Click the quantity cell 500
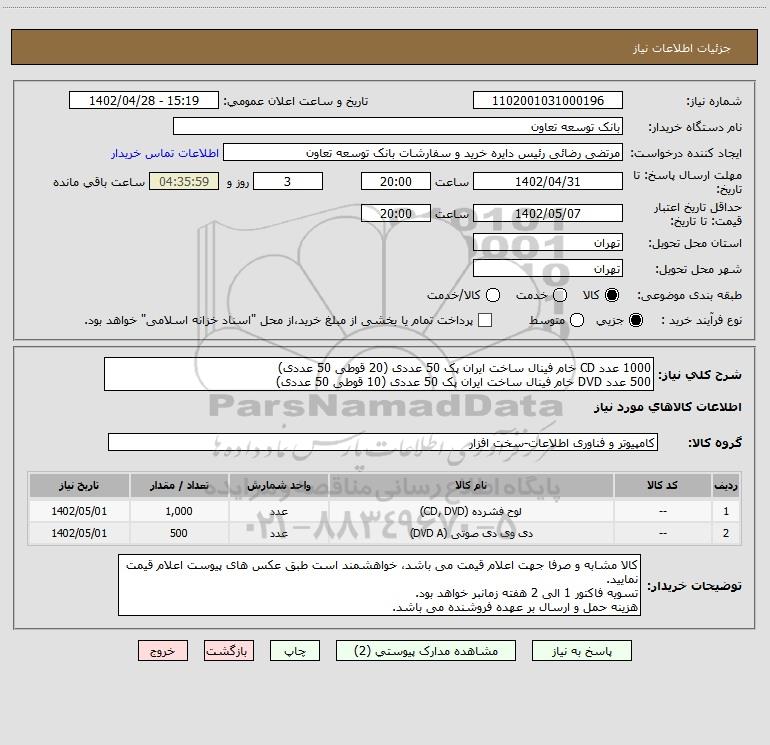 point(179,533)
